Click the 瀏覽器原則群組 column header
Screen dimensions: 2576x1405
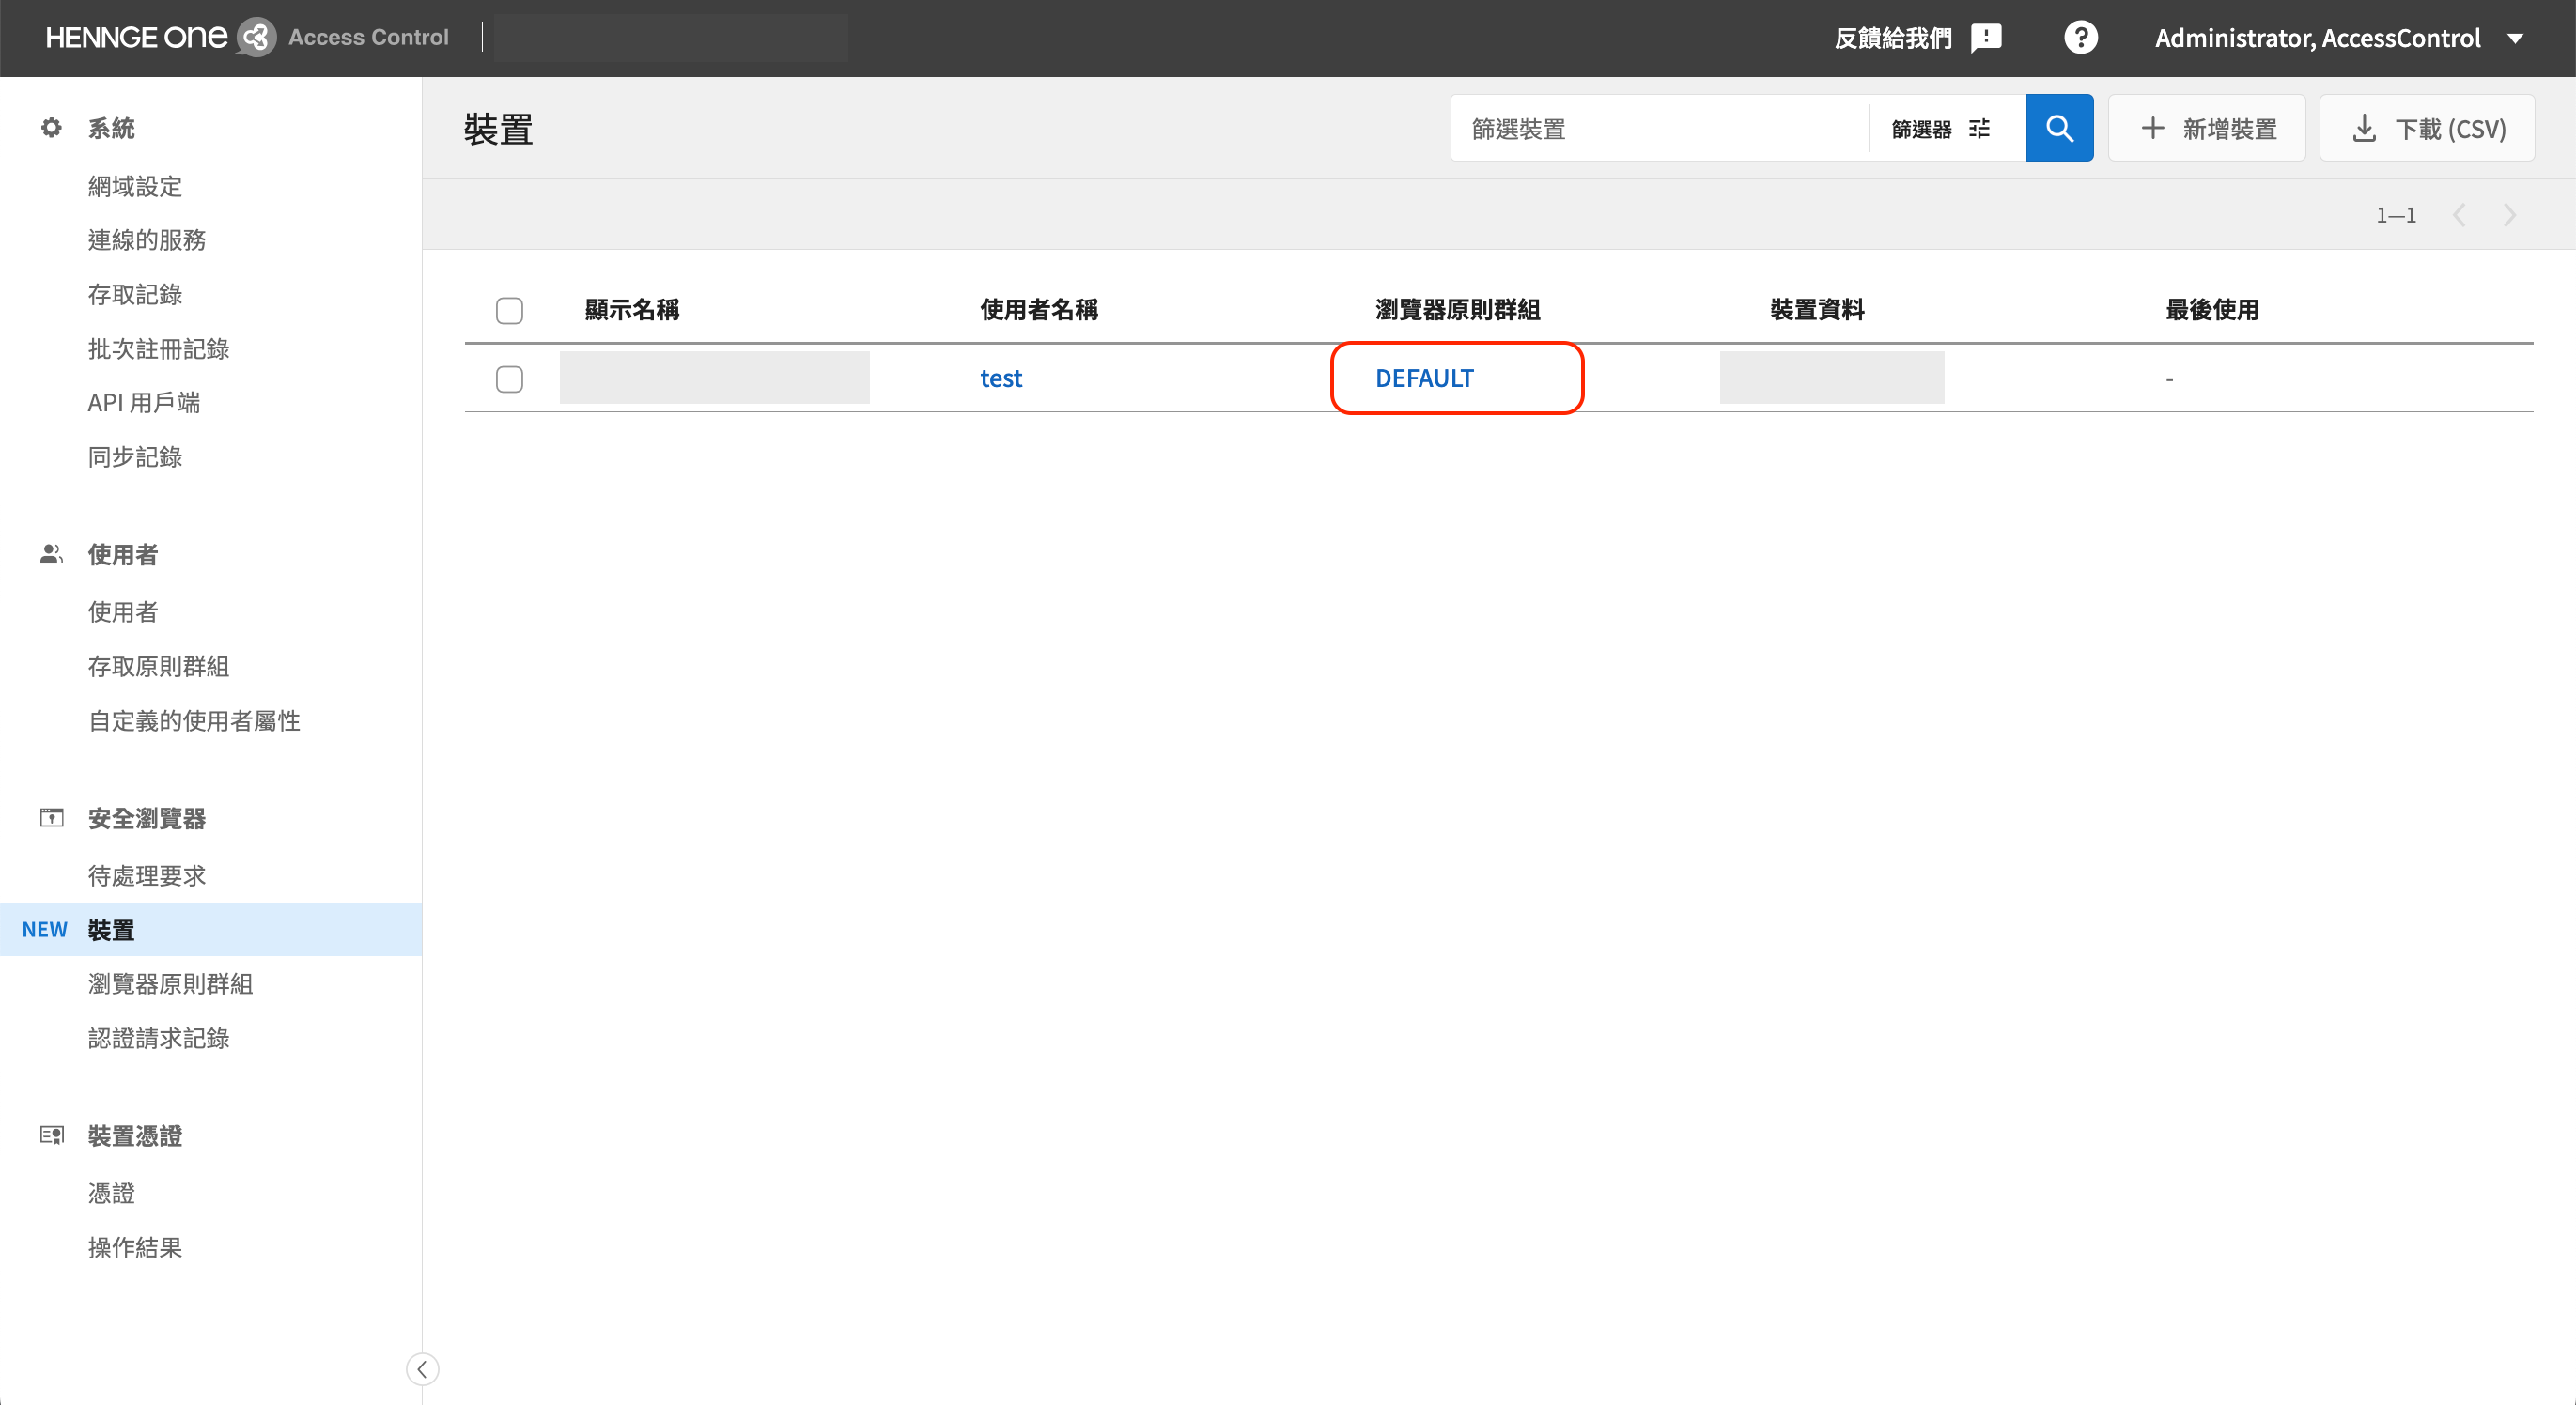coord(1457,310)
